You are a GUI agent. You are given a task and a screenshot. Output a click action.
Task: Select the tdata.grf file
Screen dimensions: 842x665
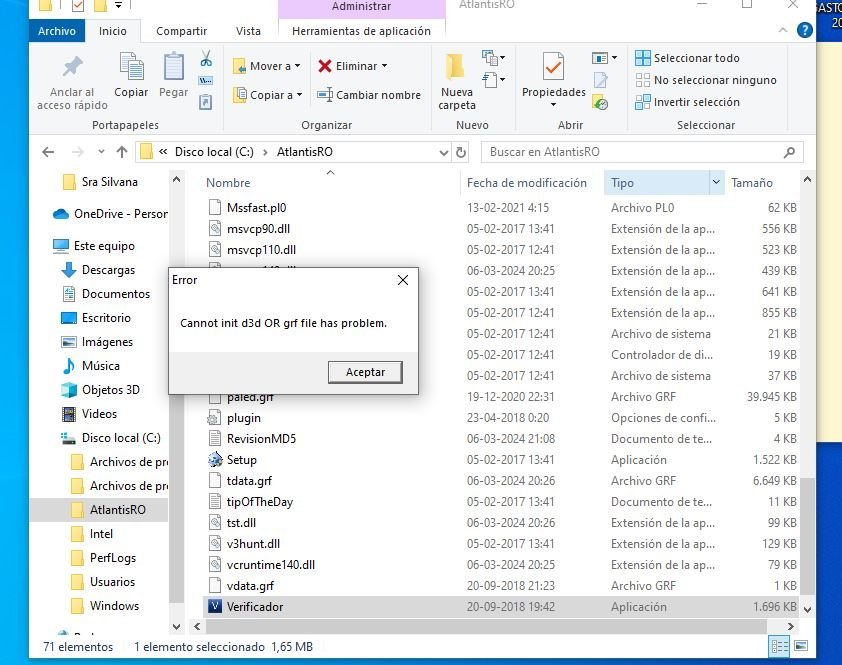pos(249,481)
